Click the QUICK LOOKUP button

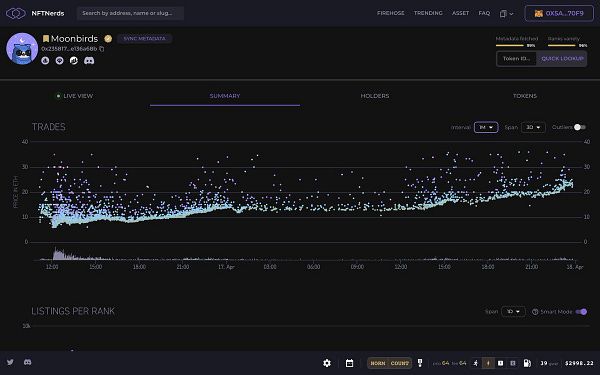pyautogui.click(x=562, y=59)
